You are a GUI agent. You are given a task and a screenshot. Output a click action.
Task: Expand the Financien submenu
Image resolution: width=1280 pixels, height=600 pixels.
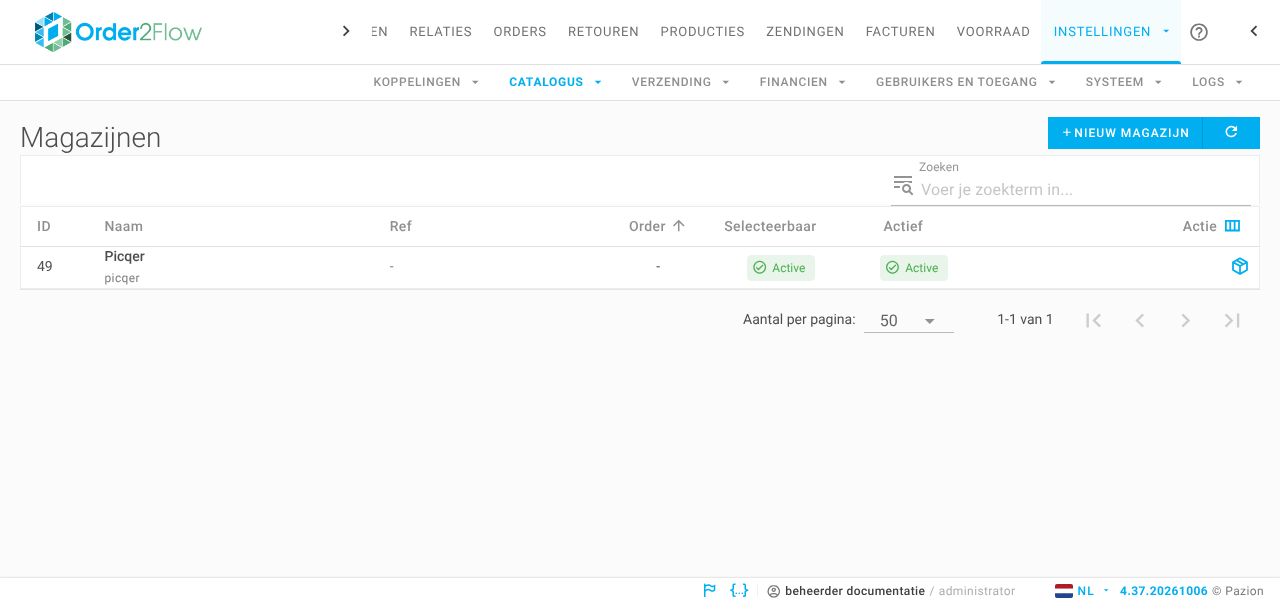[x=803, y=82]
